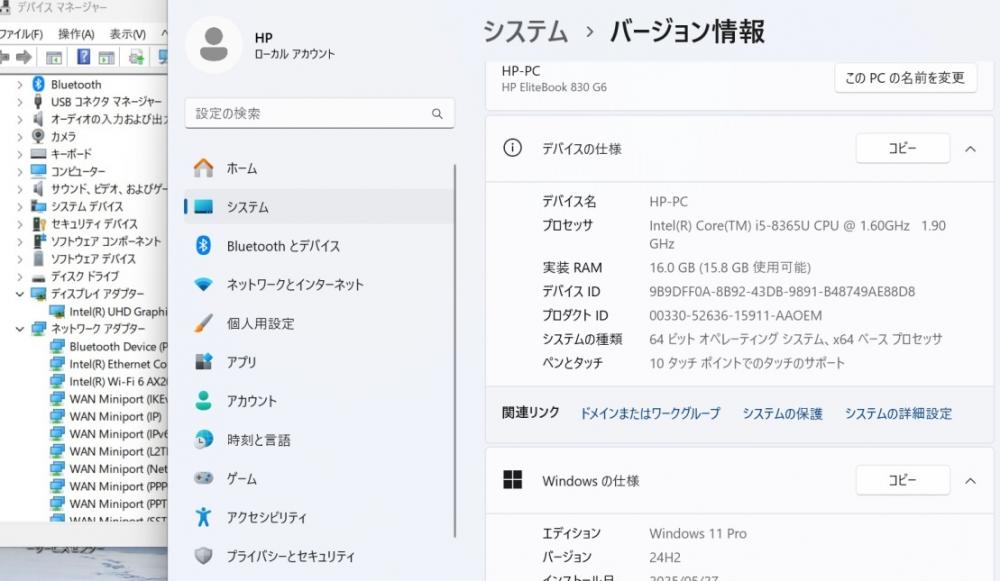This screenshot has height=581, width=1000.
Task: Click the 16.0 GB RAM value
Action: pos(730,267)
